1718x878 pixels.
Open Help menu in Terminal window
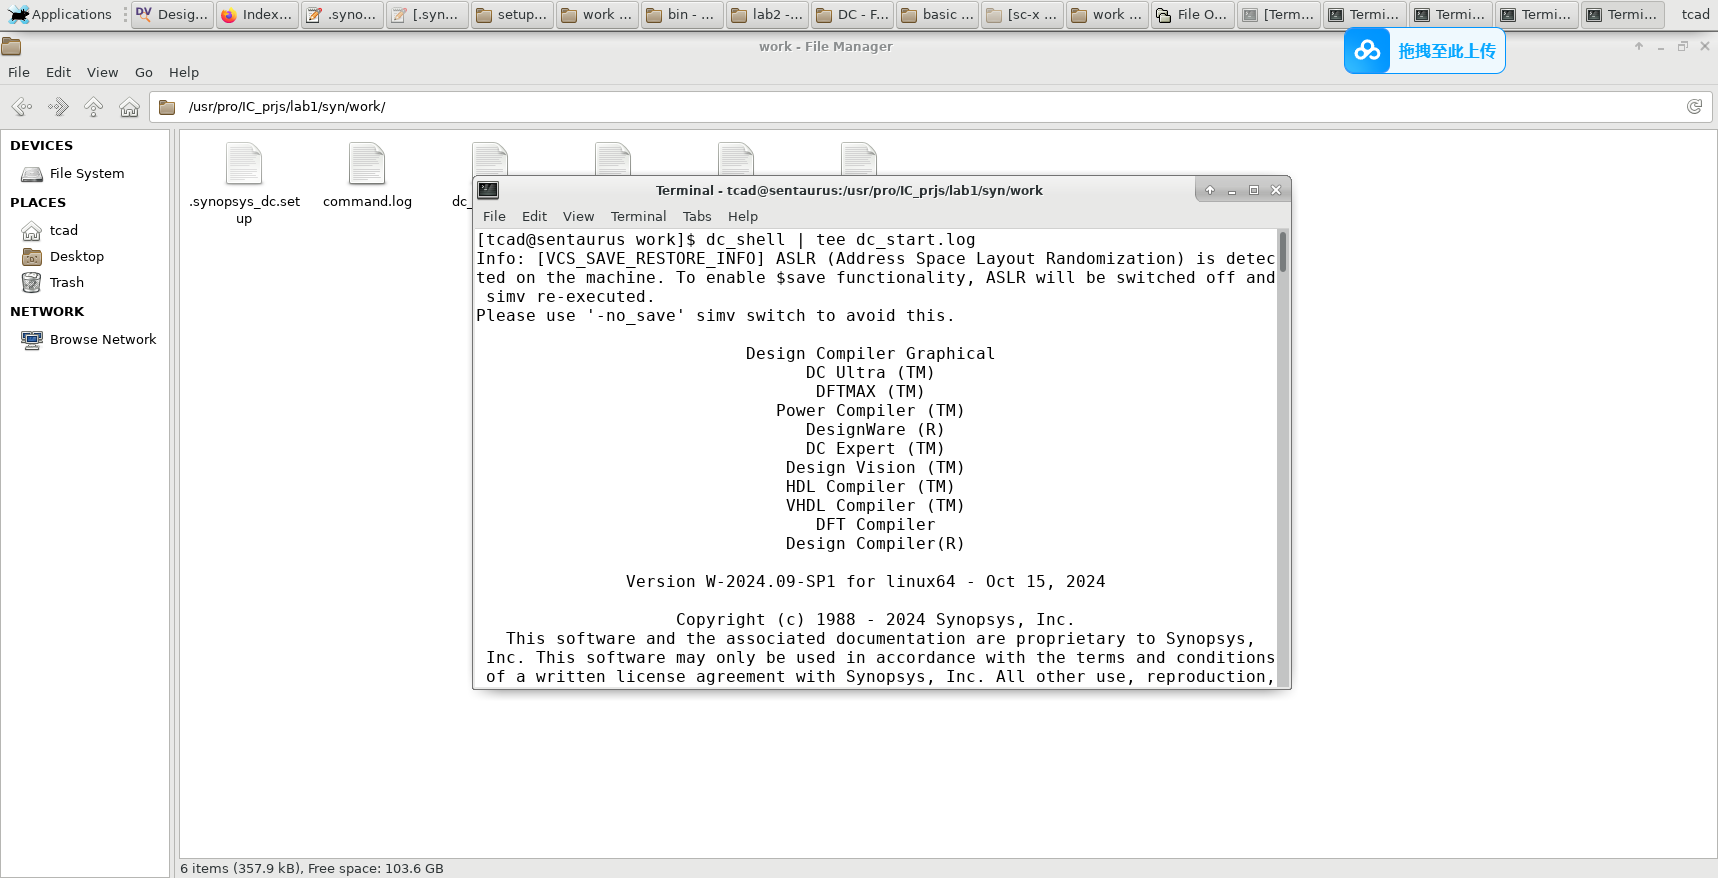click(742, 216)
